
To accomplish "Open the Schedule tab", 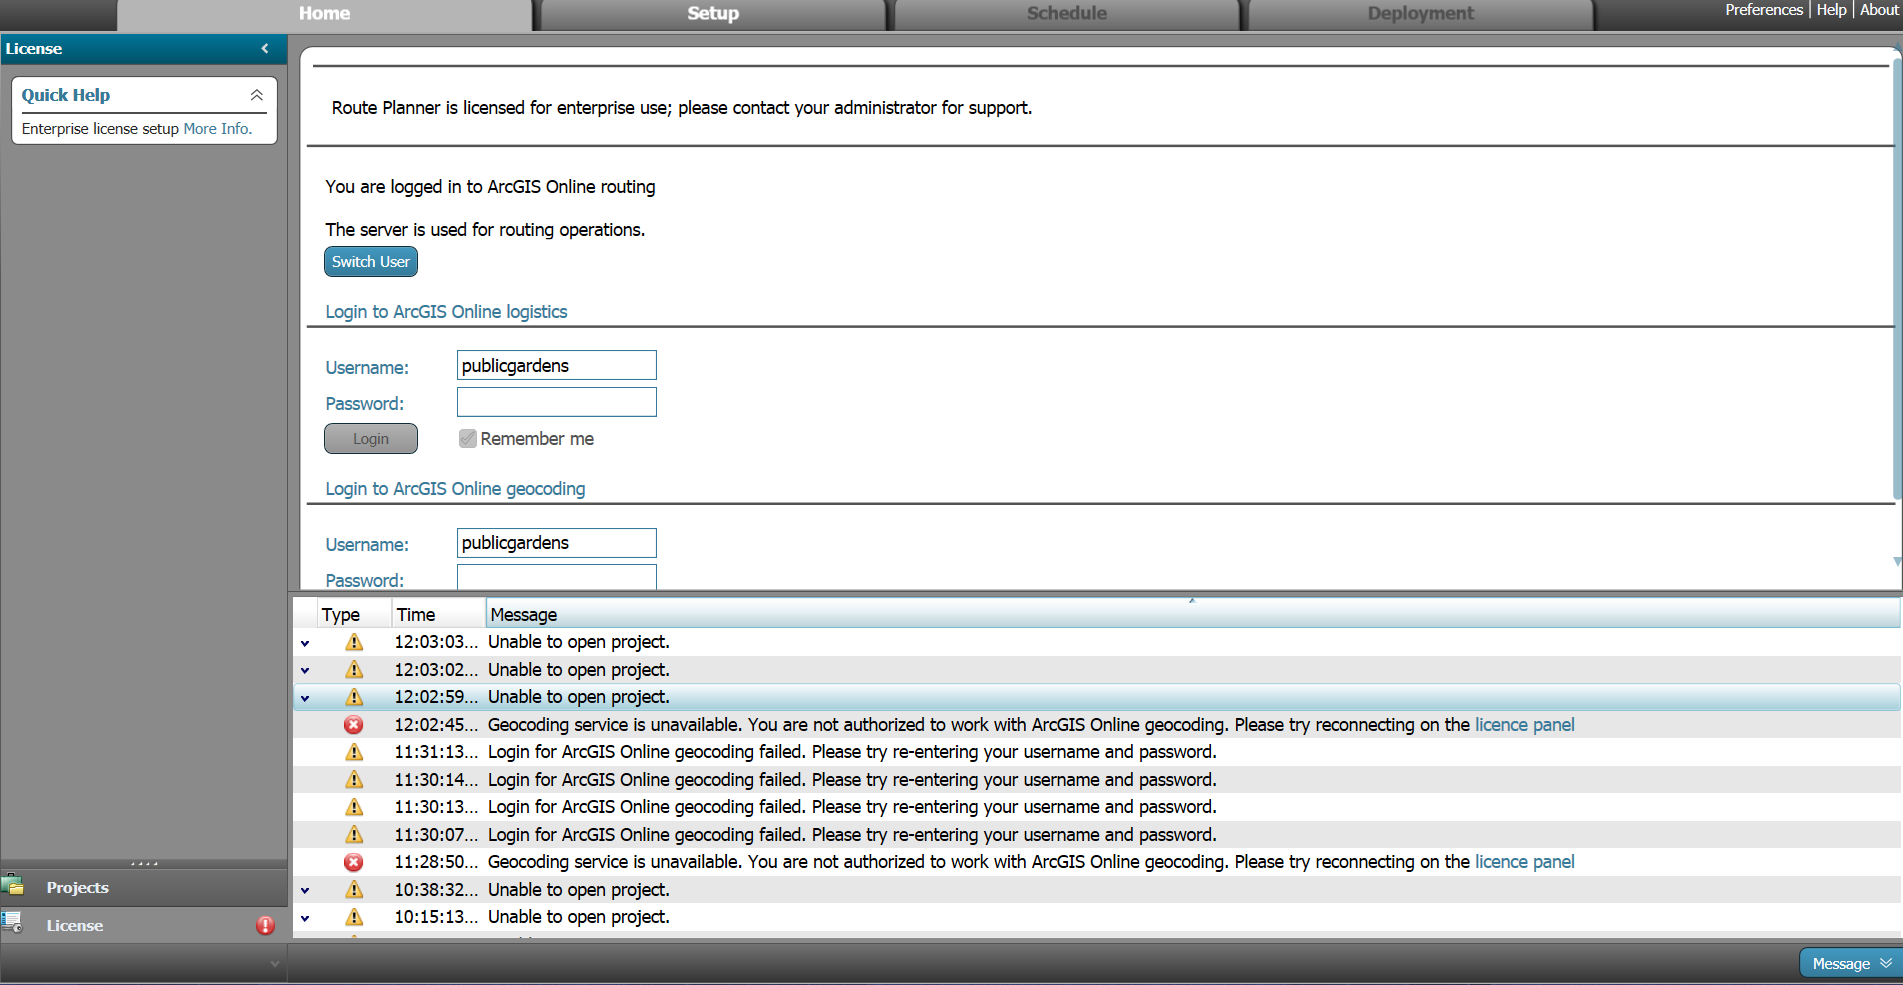I will [1066, 14].
